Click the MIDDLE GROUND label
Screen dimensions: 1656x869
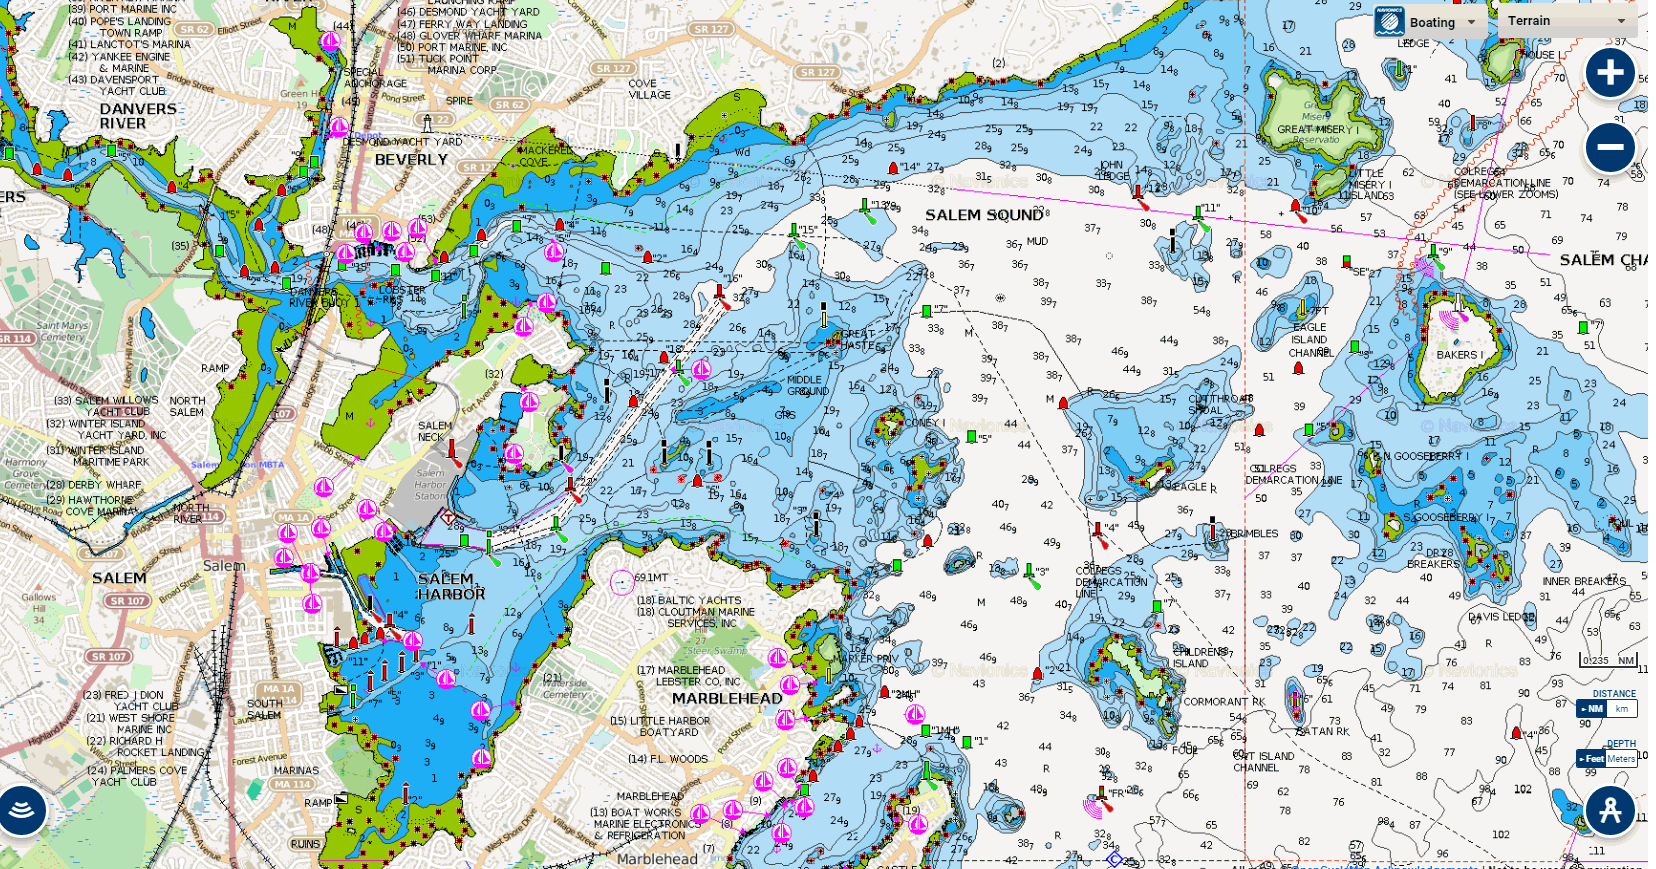(807, 385)
